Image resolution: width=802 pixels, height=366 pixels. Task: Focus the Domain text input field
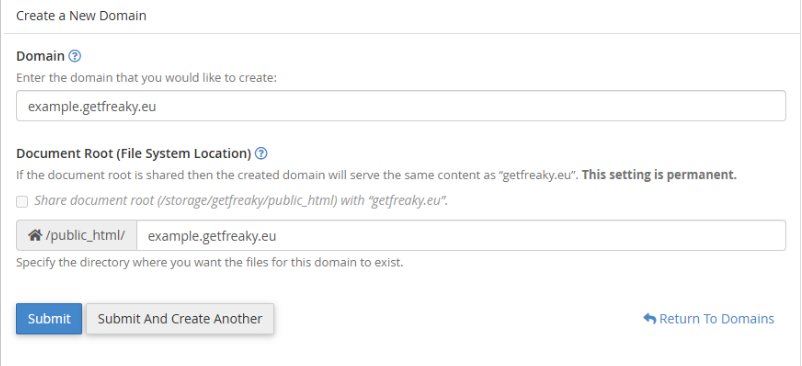(x=401, y=106)
